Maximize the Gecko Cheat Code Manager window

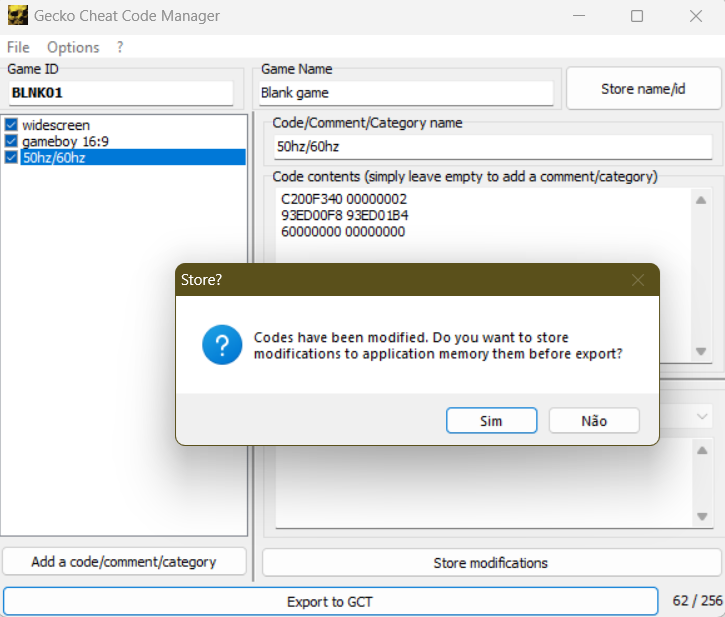(x=637, y=16)
